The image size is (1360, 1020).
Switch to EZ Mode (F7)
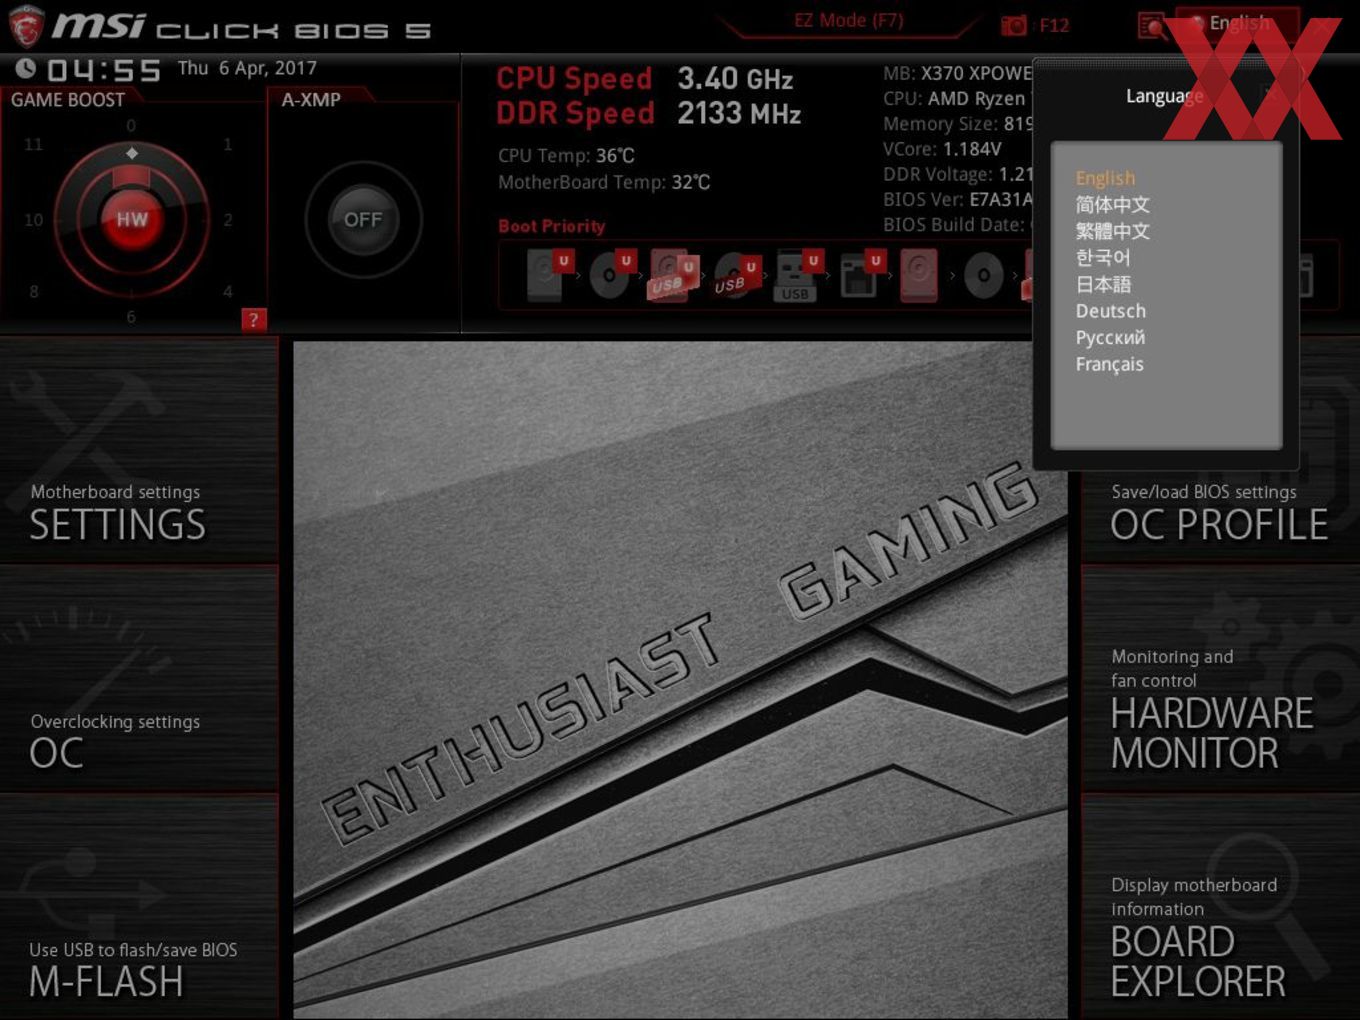point(848,20)
